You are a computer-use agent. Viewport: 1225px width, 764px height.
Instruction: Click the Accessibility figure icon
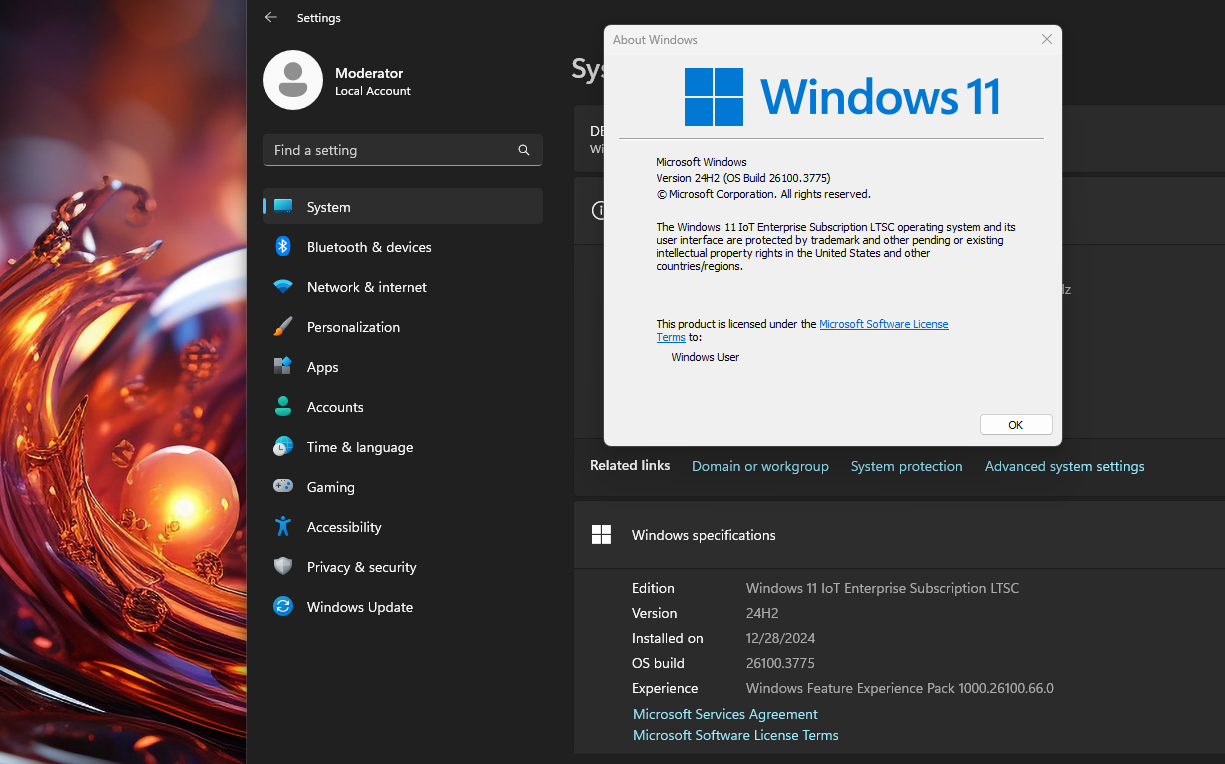(283, 527)
